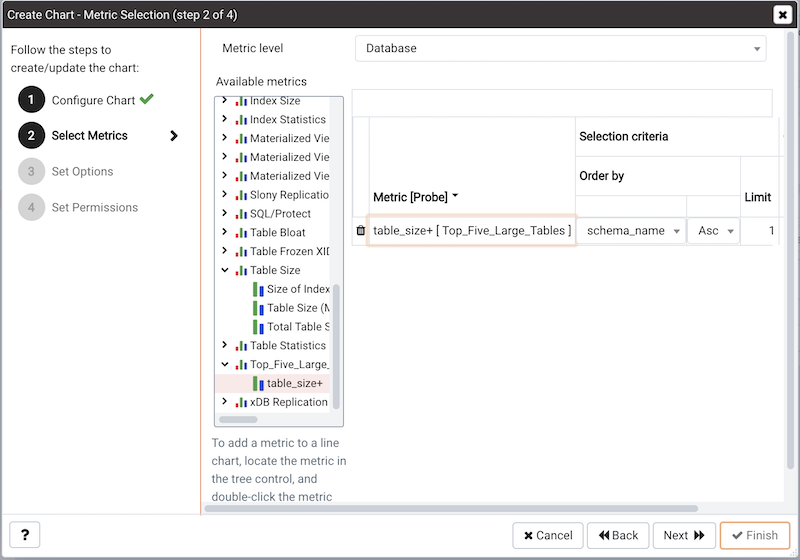
Task: Expand the xDB Replication tree node
Action: [x=224, y=402]
